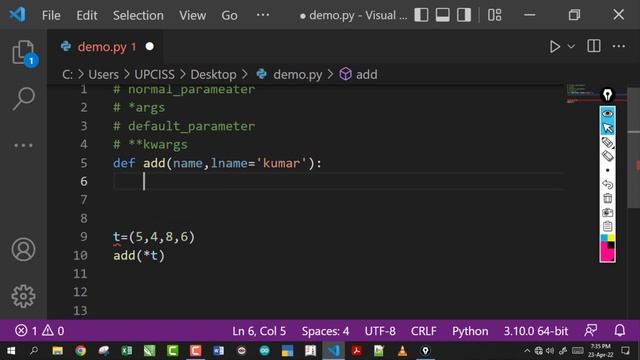Open the feedback icon in status bar
This screenshot has height=360, width=640.
point(591,330)
